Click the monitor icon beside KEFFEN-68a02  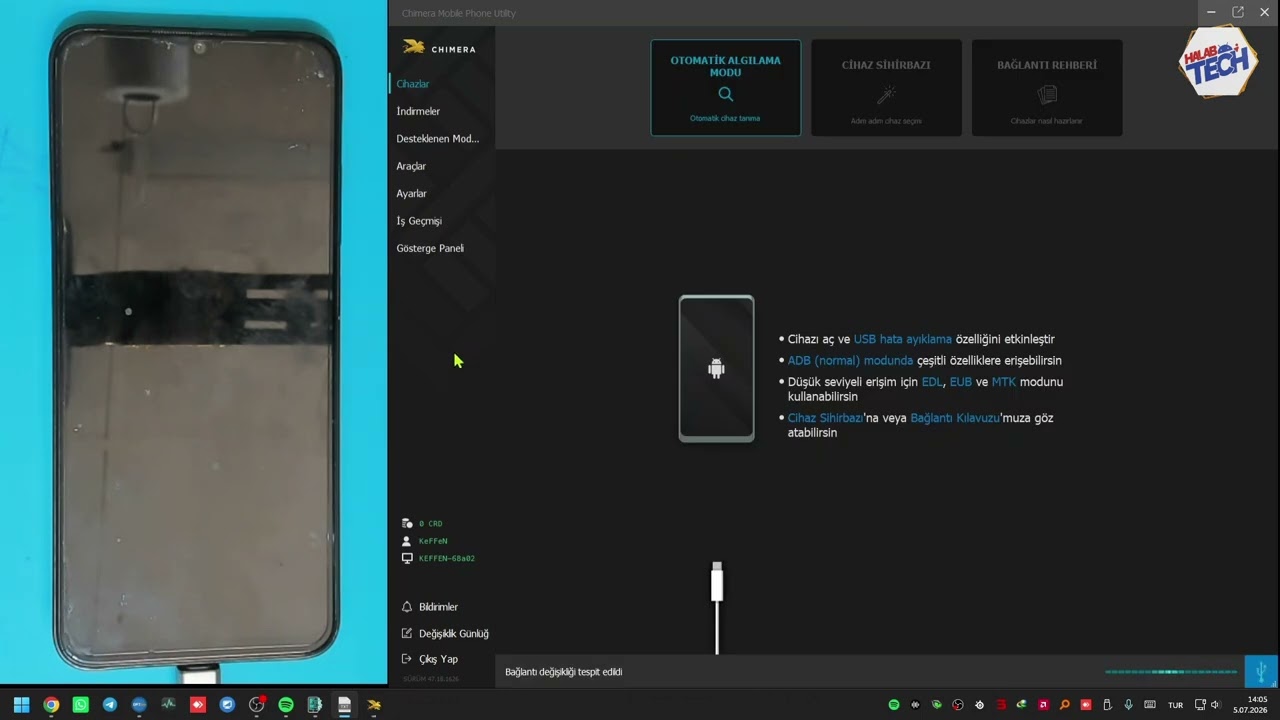tap(407, 558)
